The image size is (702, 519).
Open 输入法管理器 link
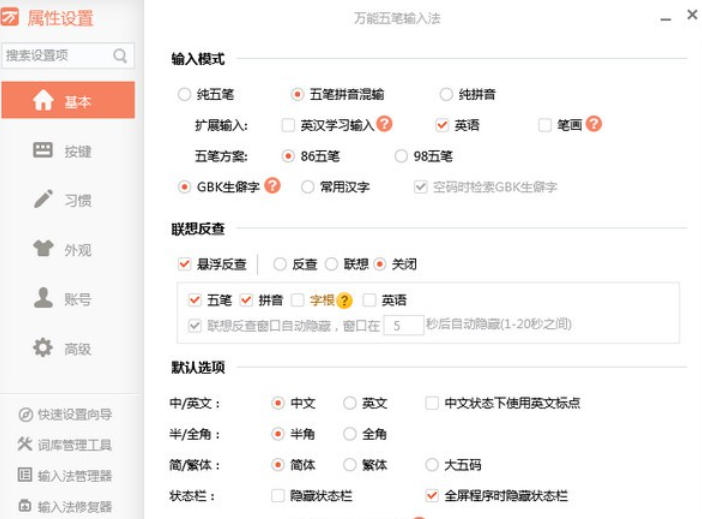tap(74, 476)
